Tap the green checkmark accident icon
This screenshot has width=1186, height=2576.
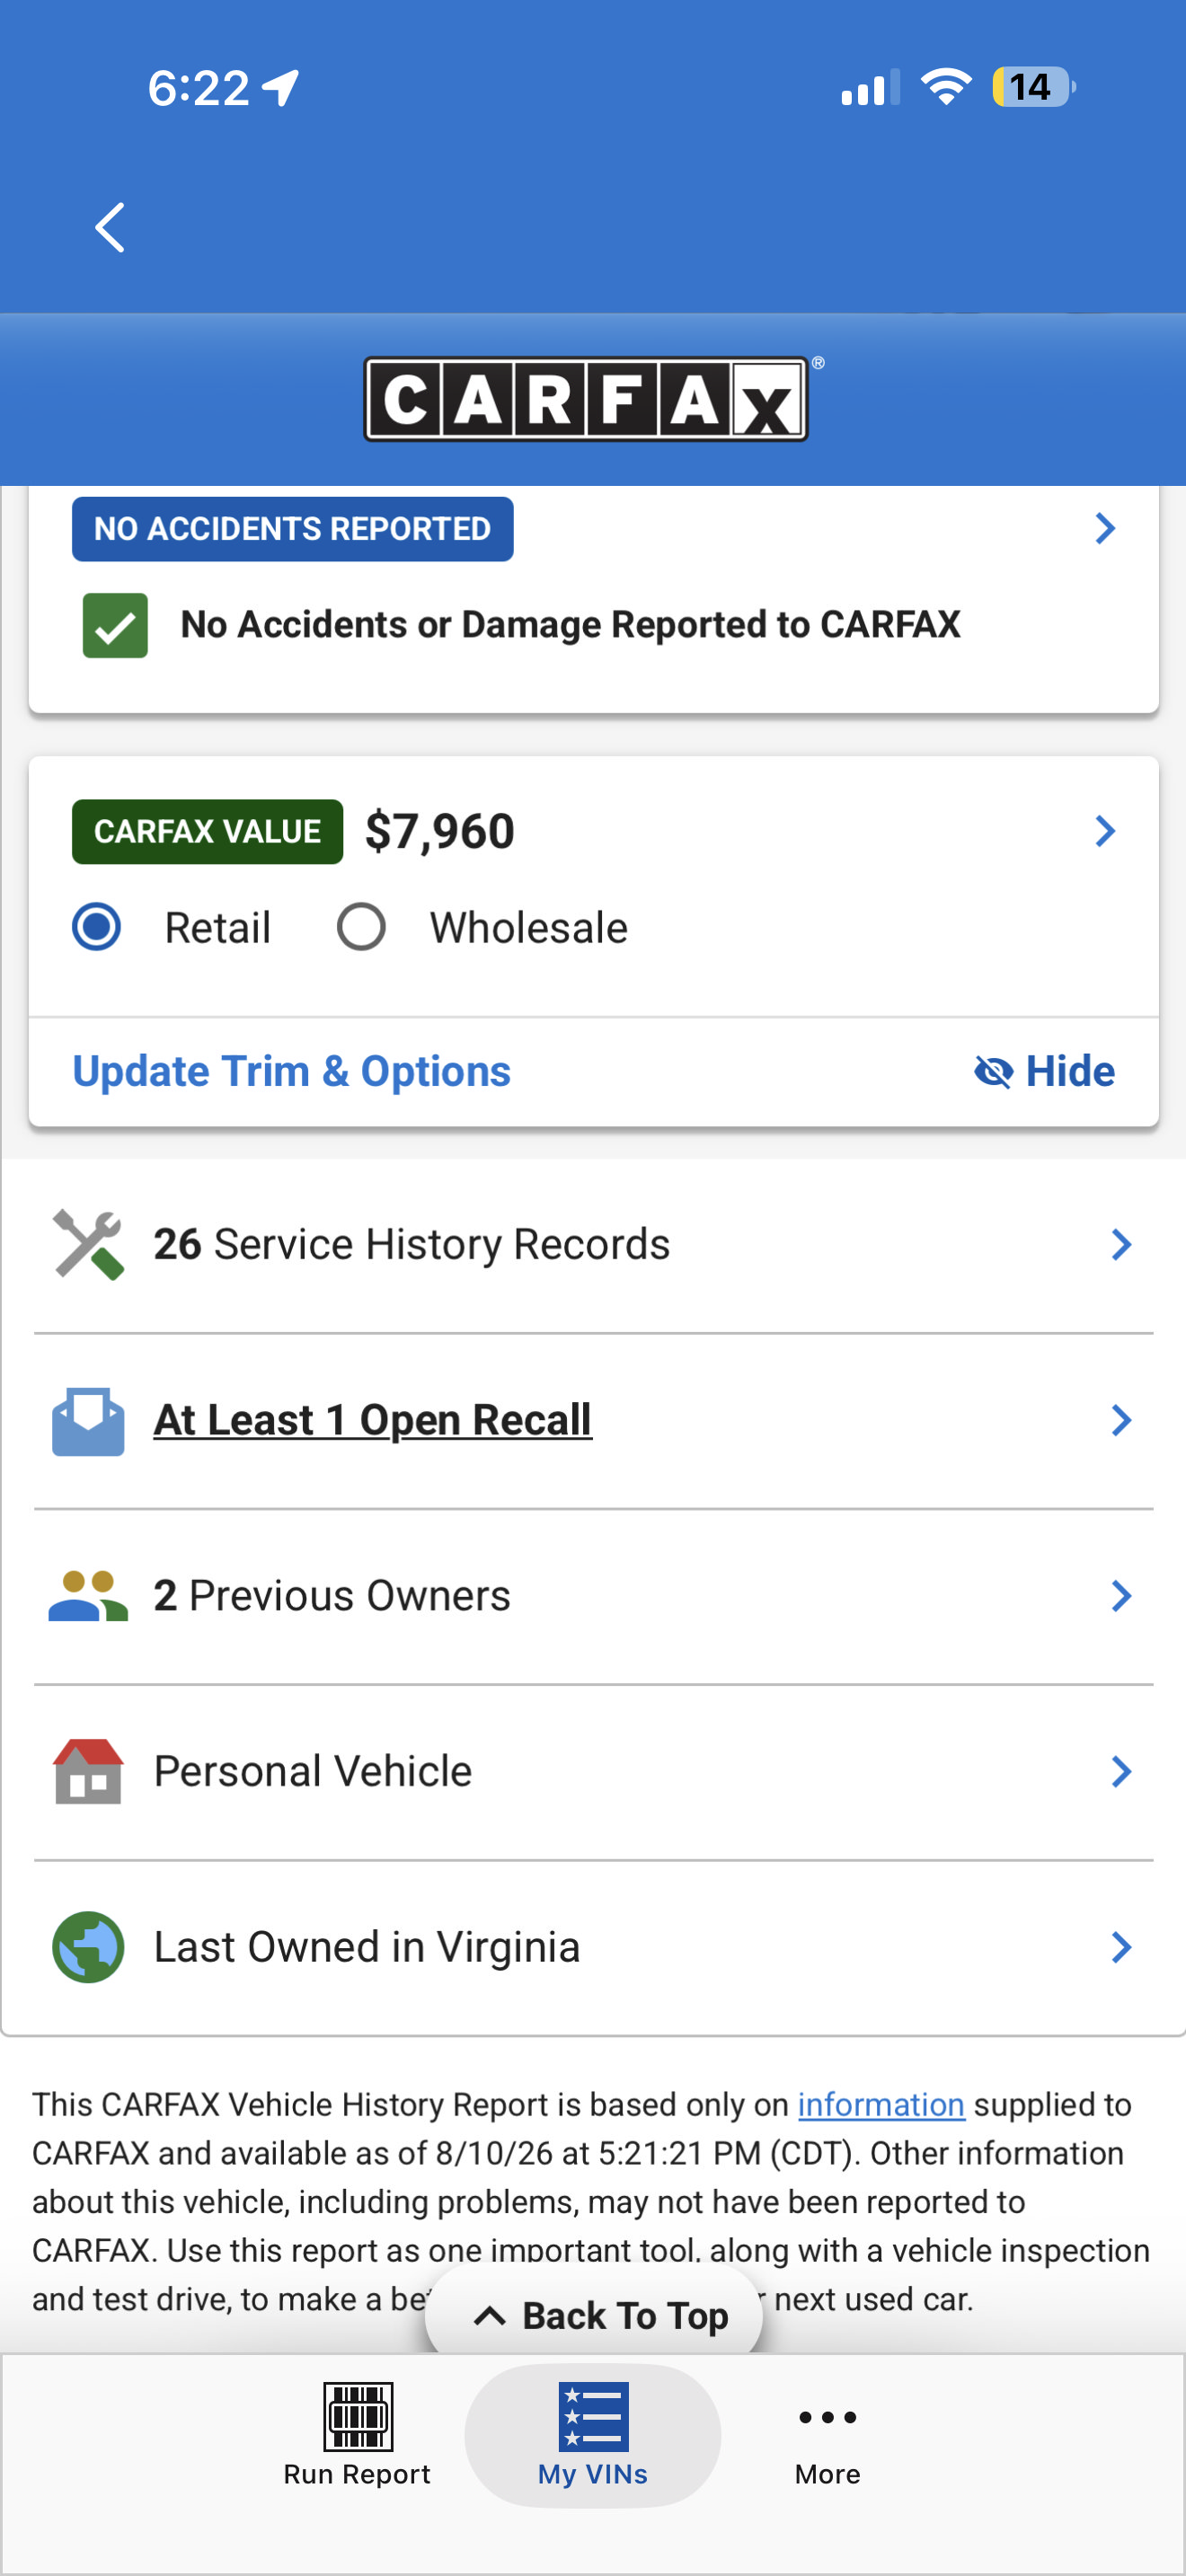(x=115, y=626)
